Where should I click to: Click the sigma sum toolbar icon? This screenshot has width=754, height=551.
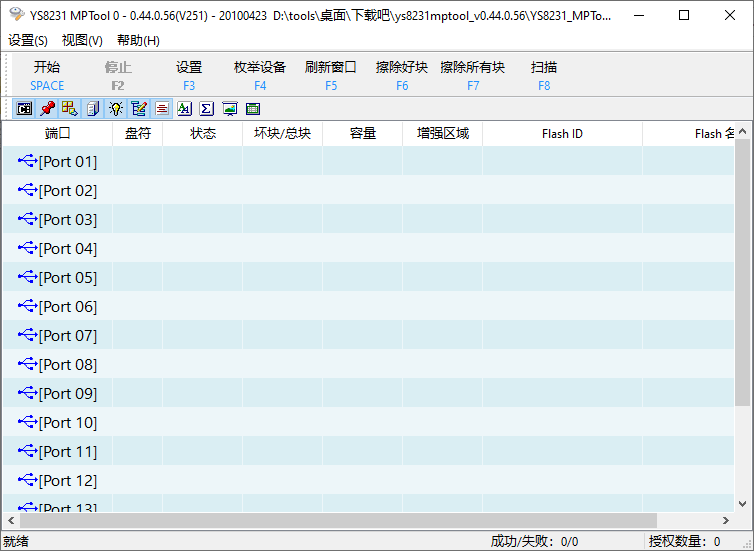pos(207,109)
